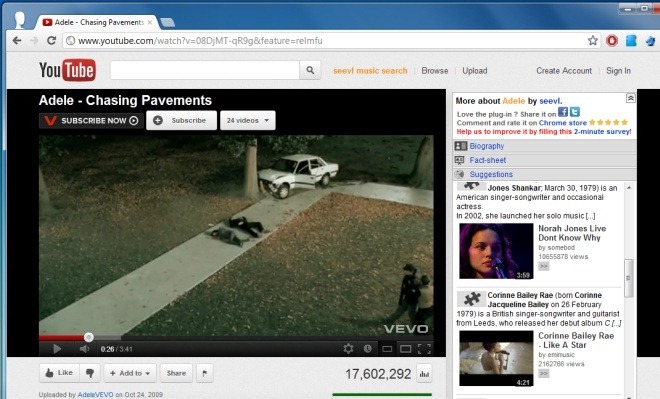Flag the video with the flag icon
The image size is (660, 399).
pyautogui.click(x=205, y=373)
